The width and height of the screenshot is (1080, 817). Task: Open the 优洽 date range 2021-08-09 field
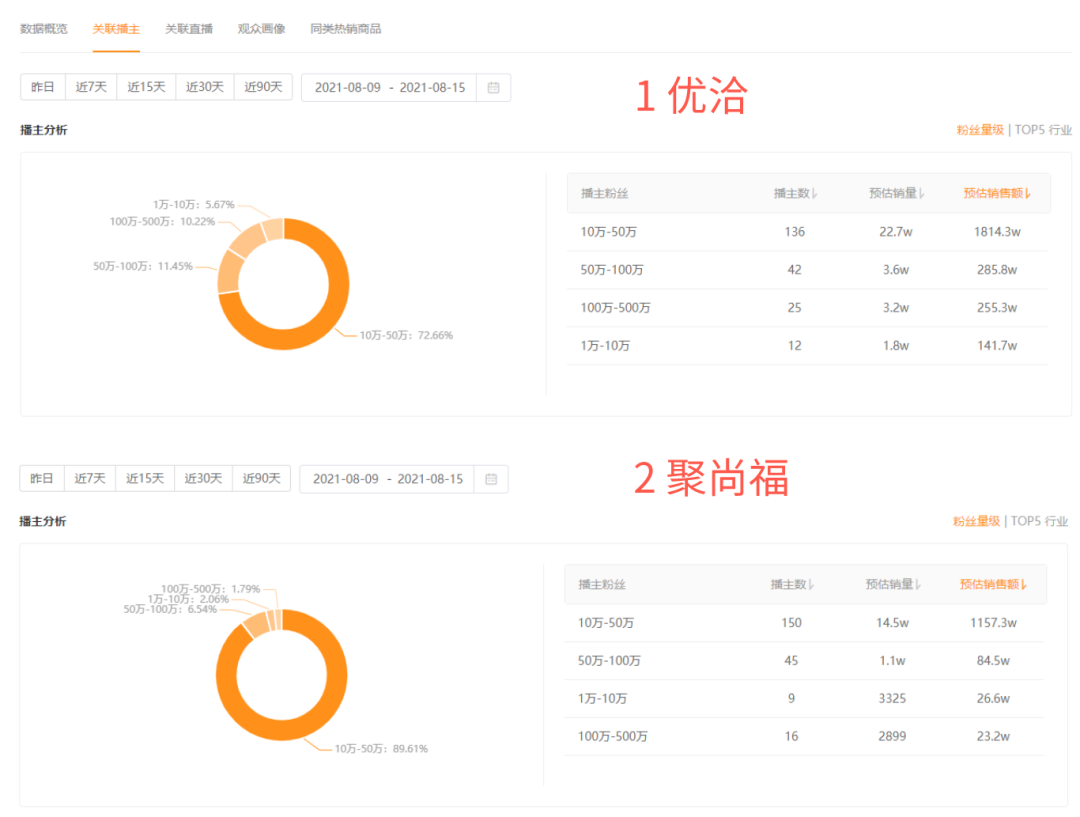[x=347, y=88]
